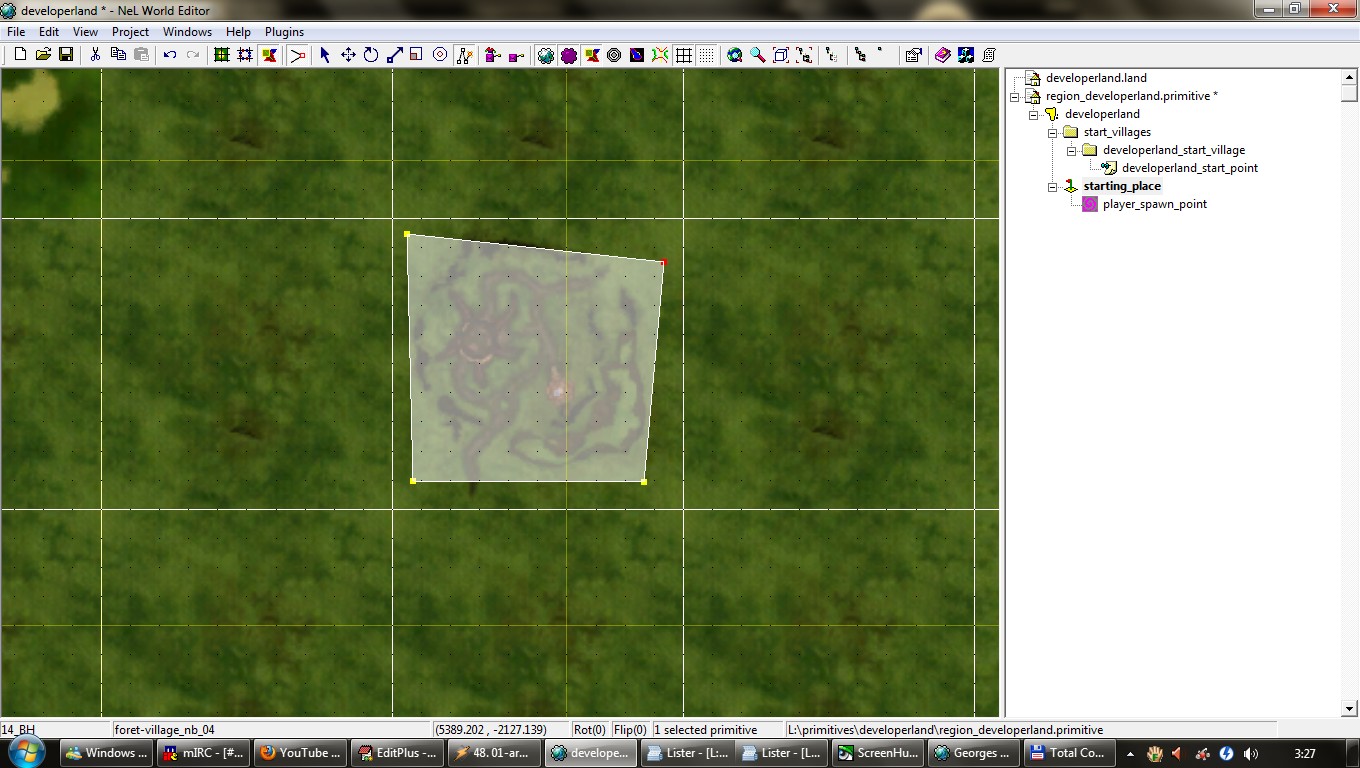Click the red vertex of the polygon
Viewport: 1360px width, 768px height.
click(x=663, y=263)
